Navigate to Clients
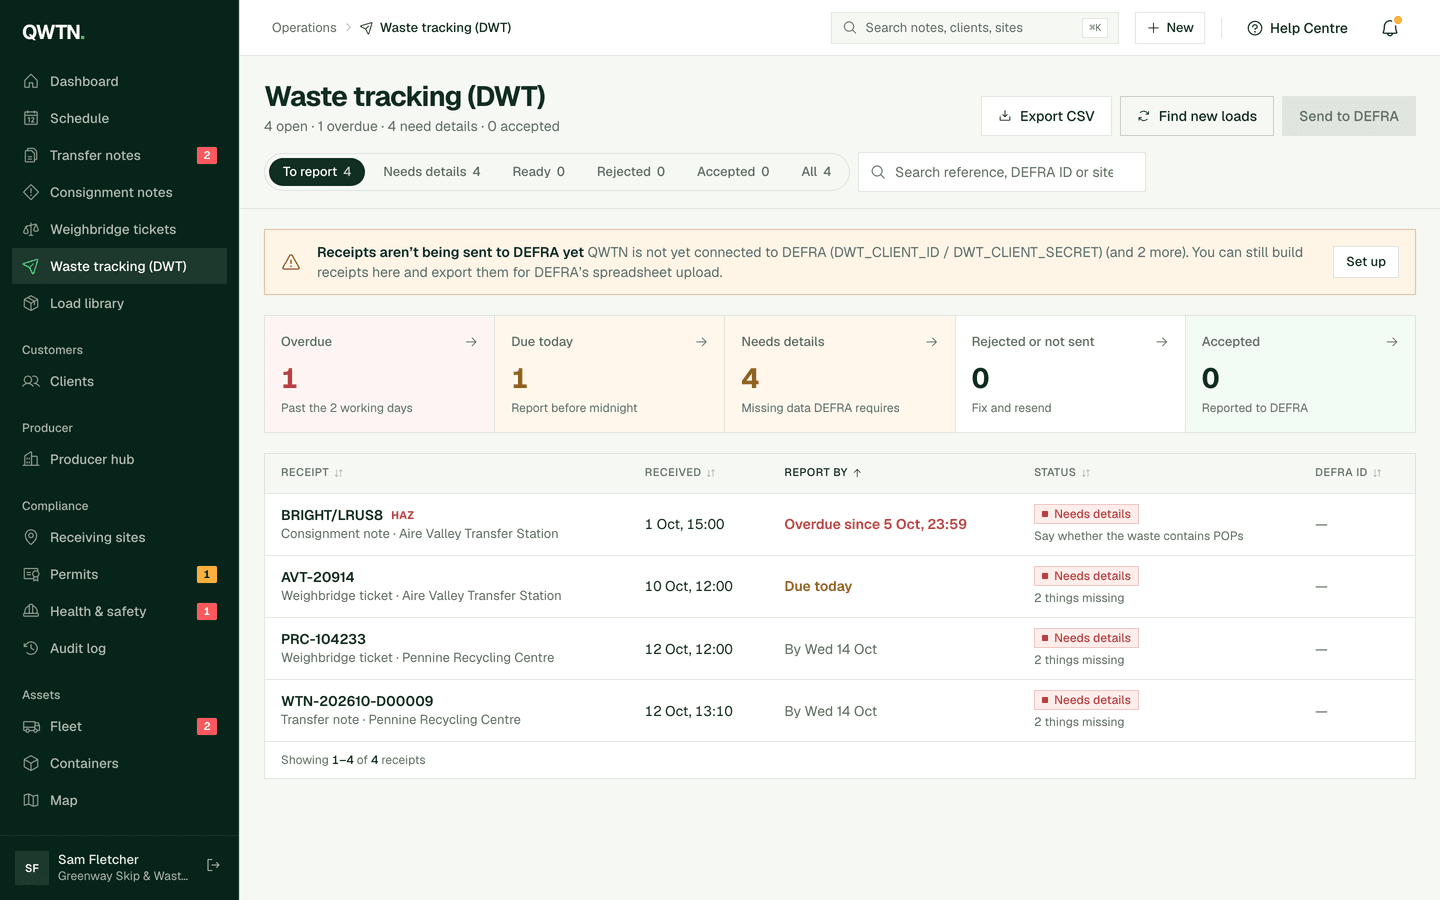Image resolution: width=1440 pixels, height=900 pixels. point(119,381)
